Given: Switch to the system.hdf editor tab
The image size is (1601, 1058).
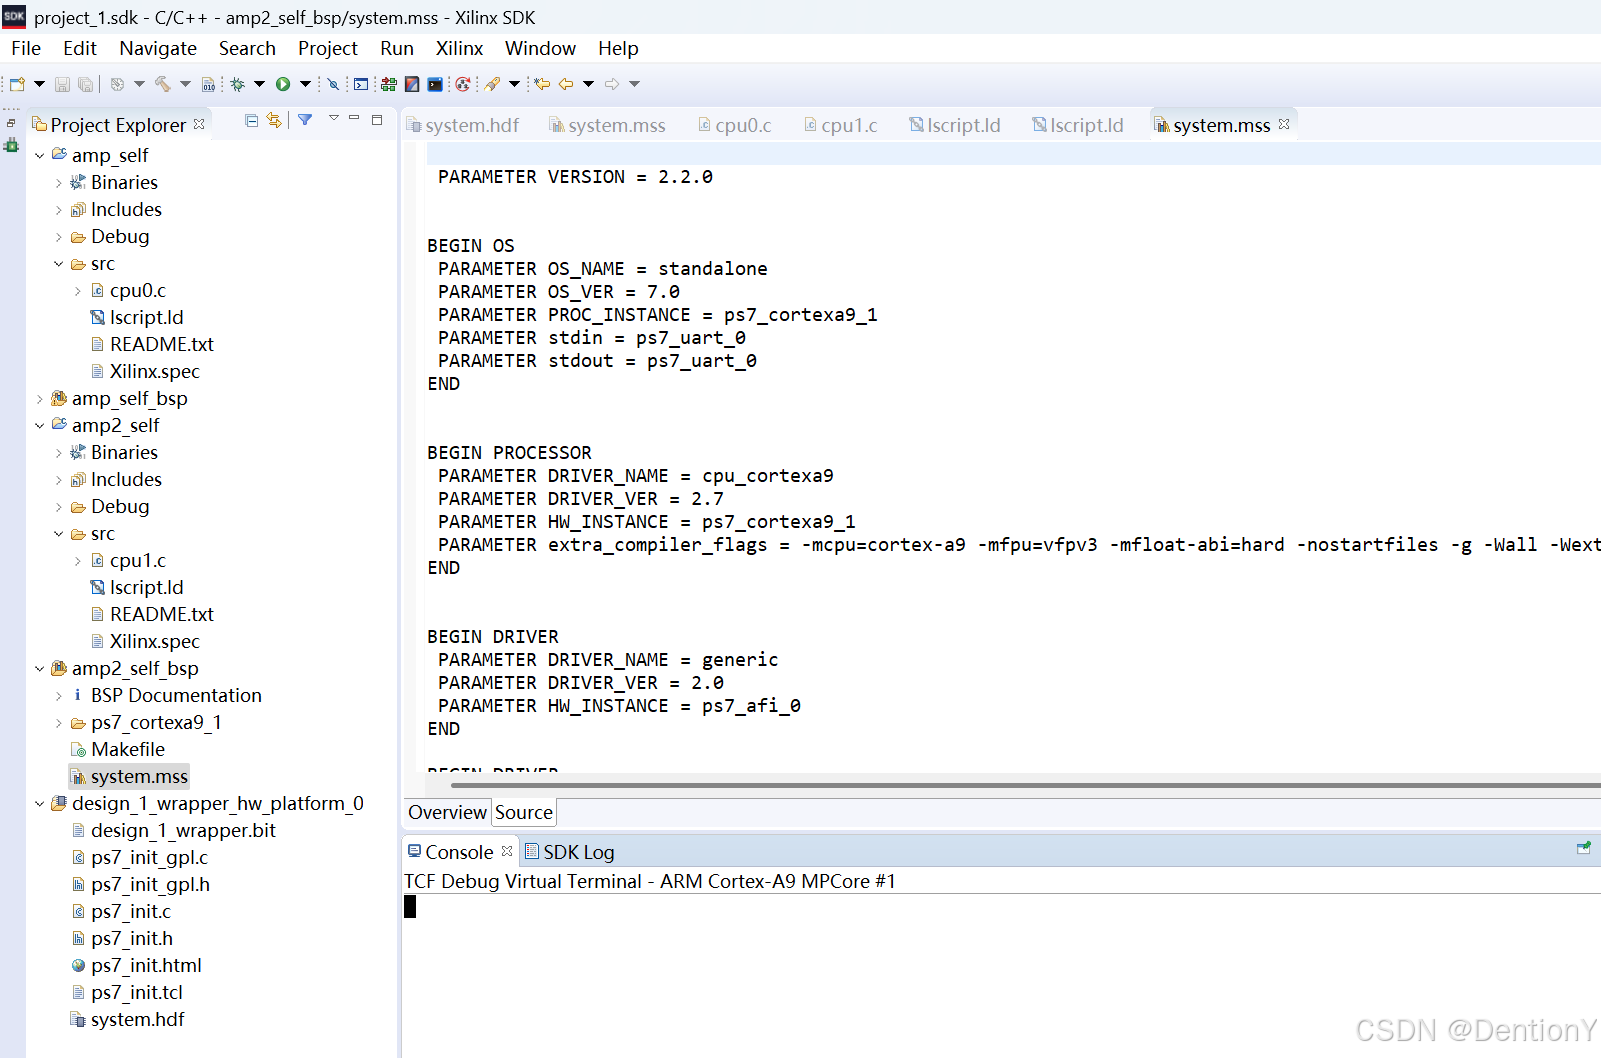Looking at the screenshot, I should click(463, 125).
